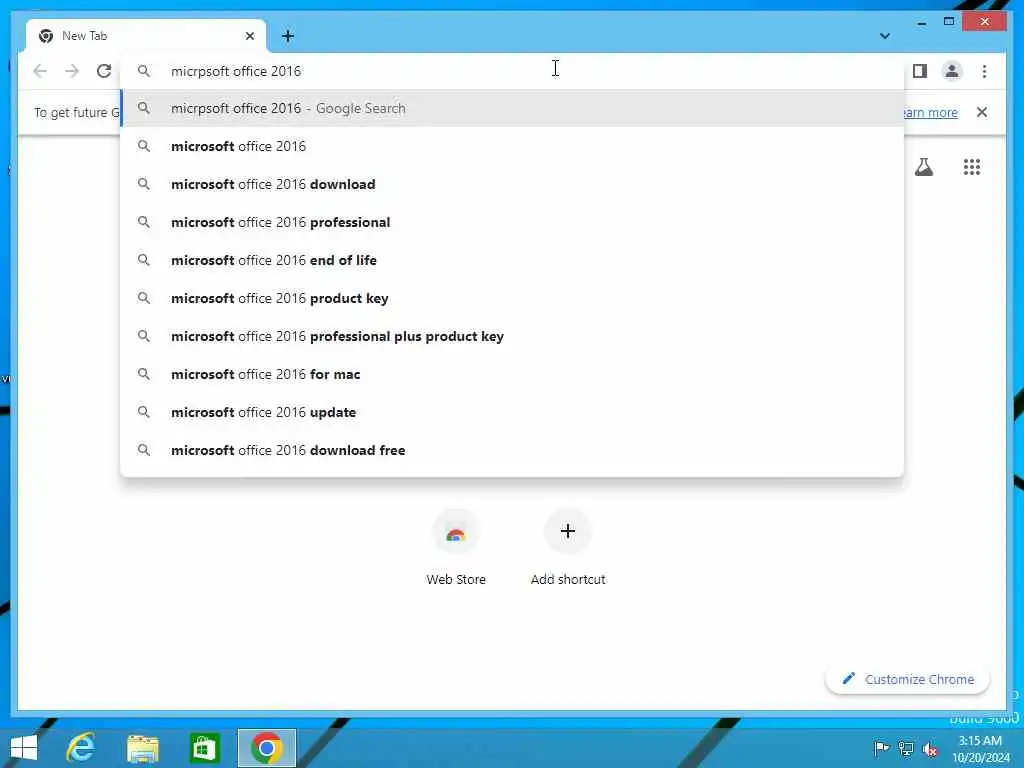Screen dimensions: 1024x768
Task: Open the Web Store shortcut
Action: point(456,547)
